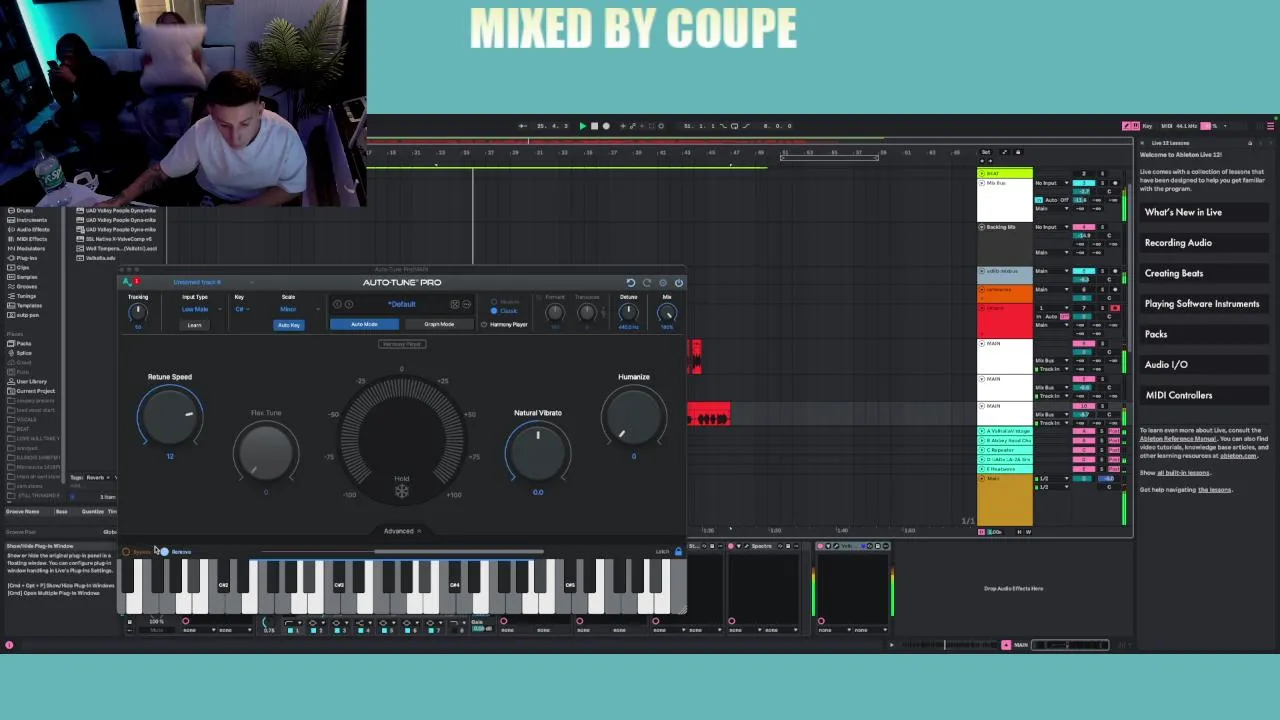Go to next preset arrow icon

click(349, 304)
